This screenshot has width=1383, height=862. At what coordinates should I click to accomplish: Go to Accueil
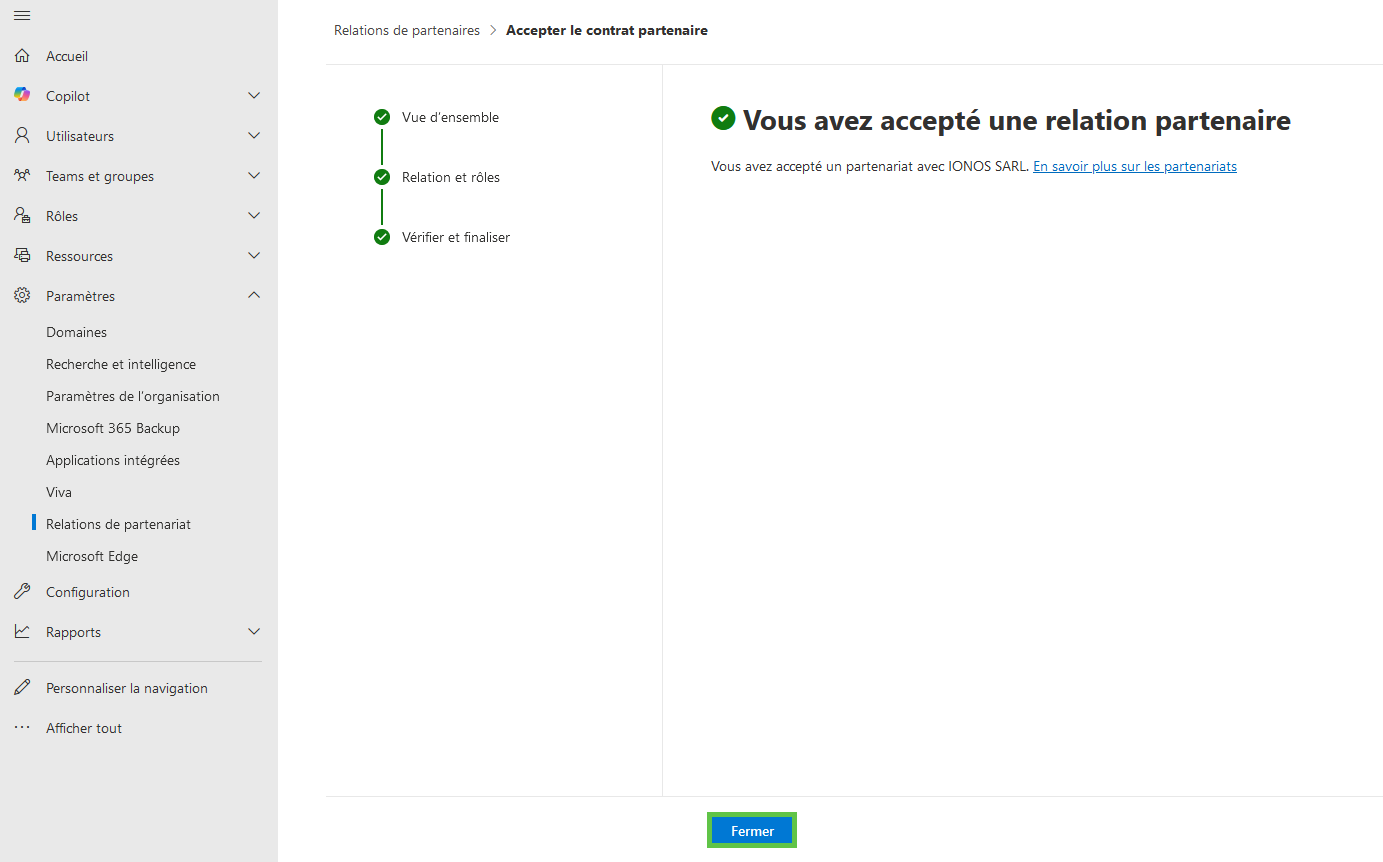pos(67,56)
